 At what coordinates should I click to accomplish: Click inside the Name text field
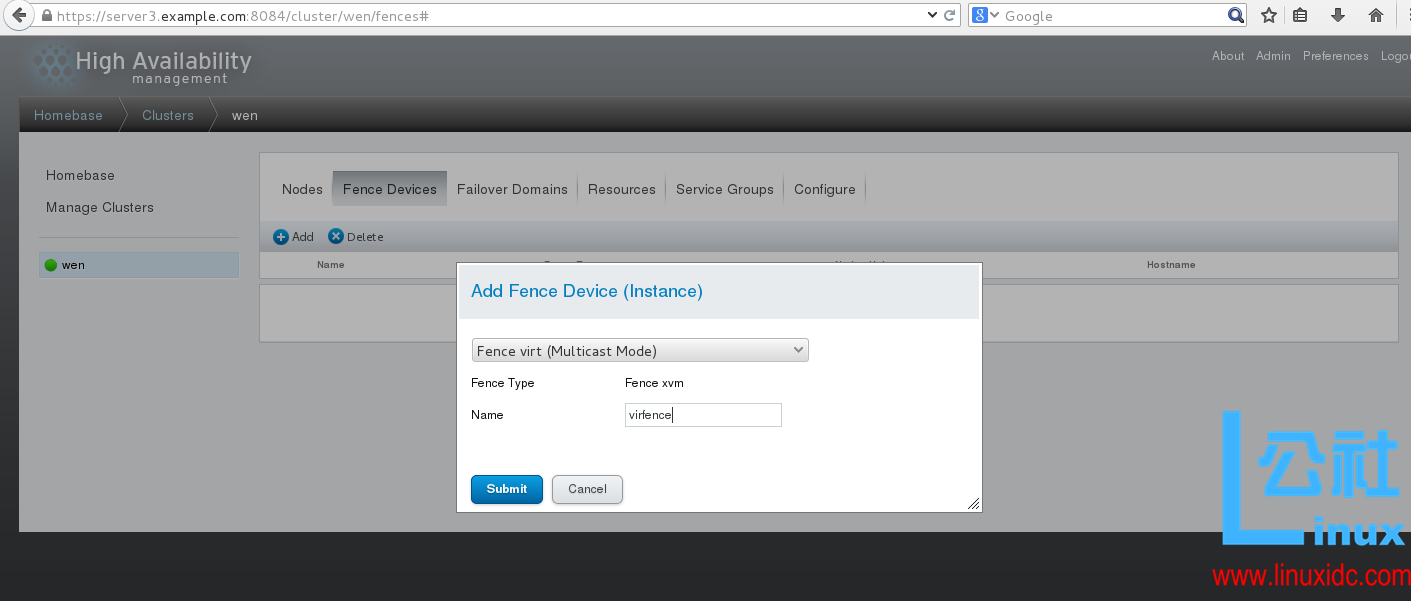click(702, 414)
